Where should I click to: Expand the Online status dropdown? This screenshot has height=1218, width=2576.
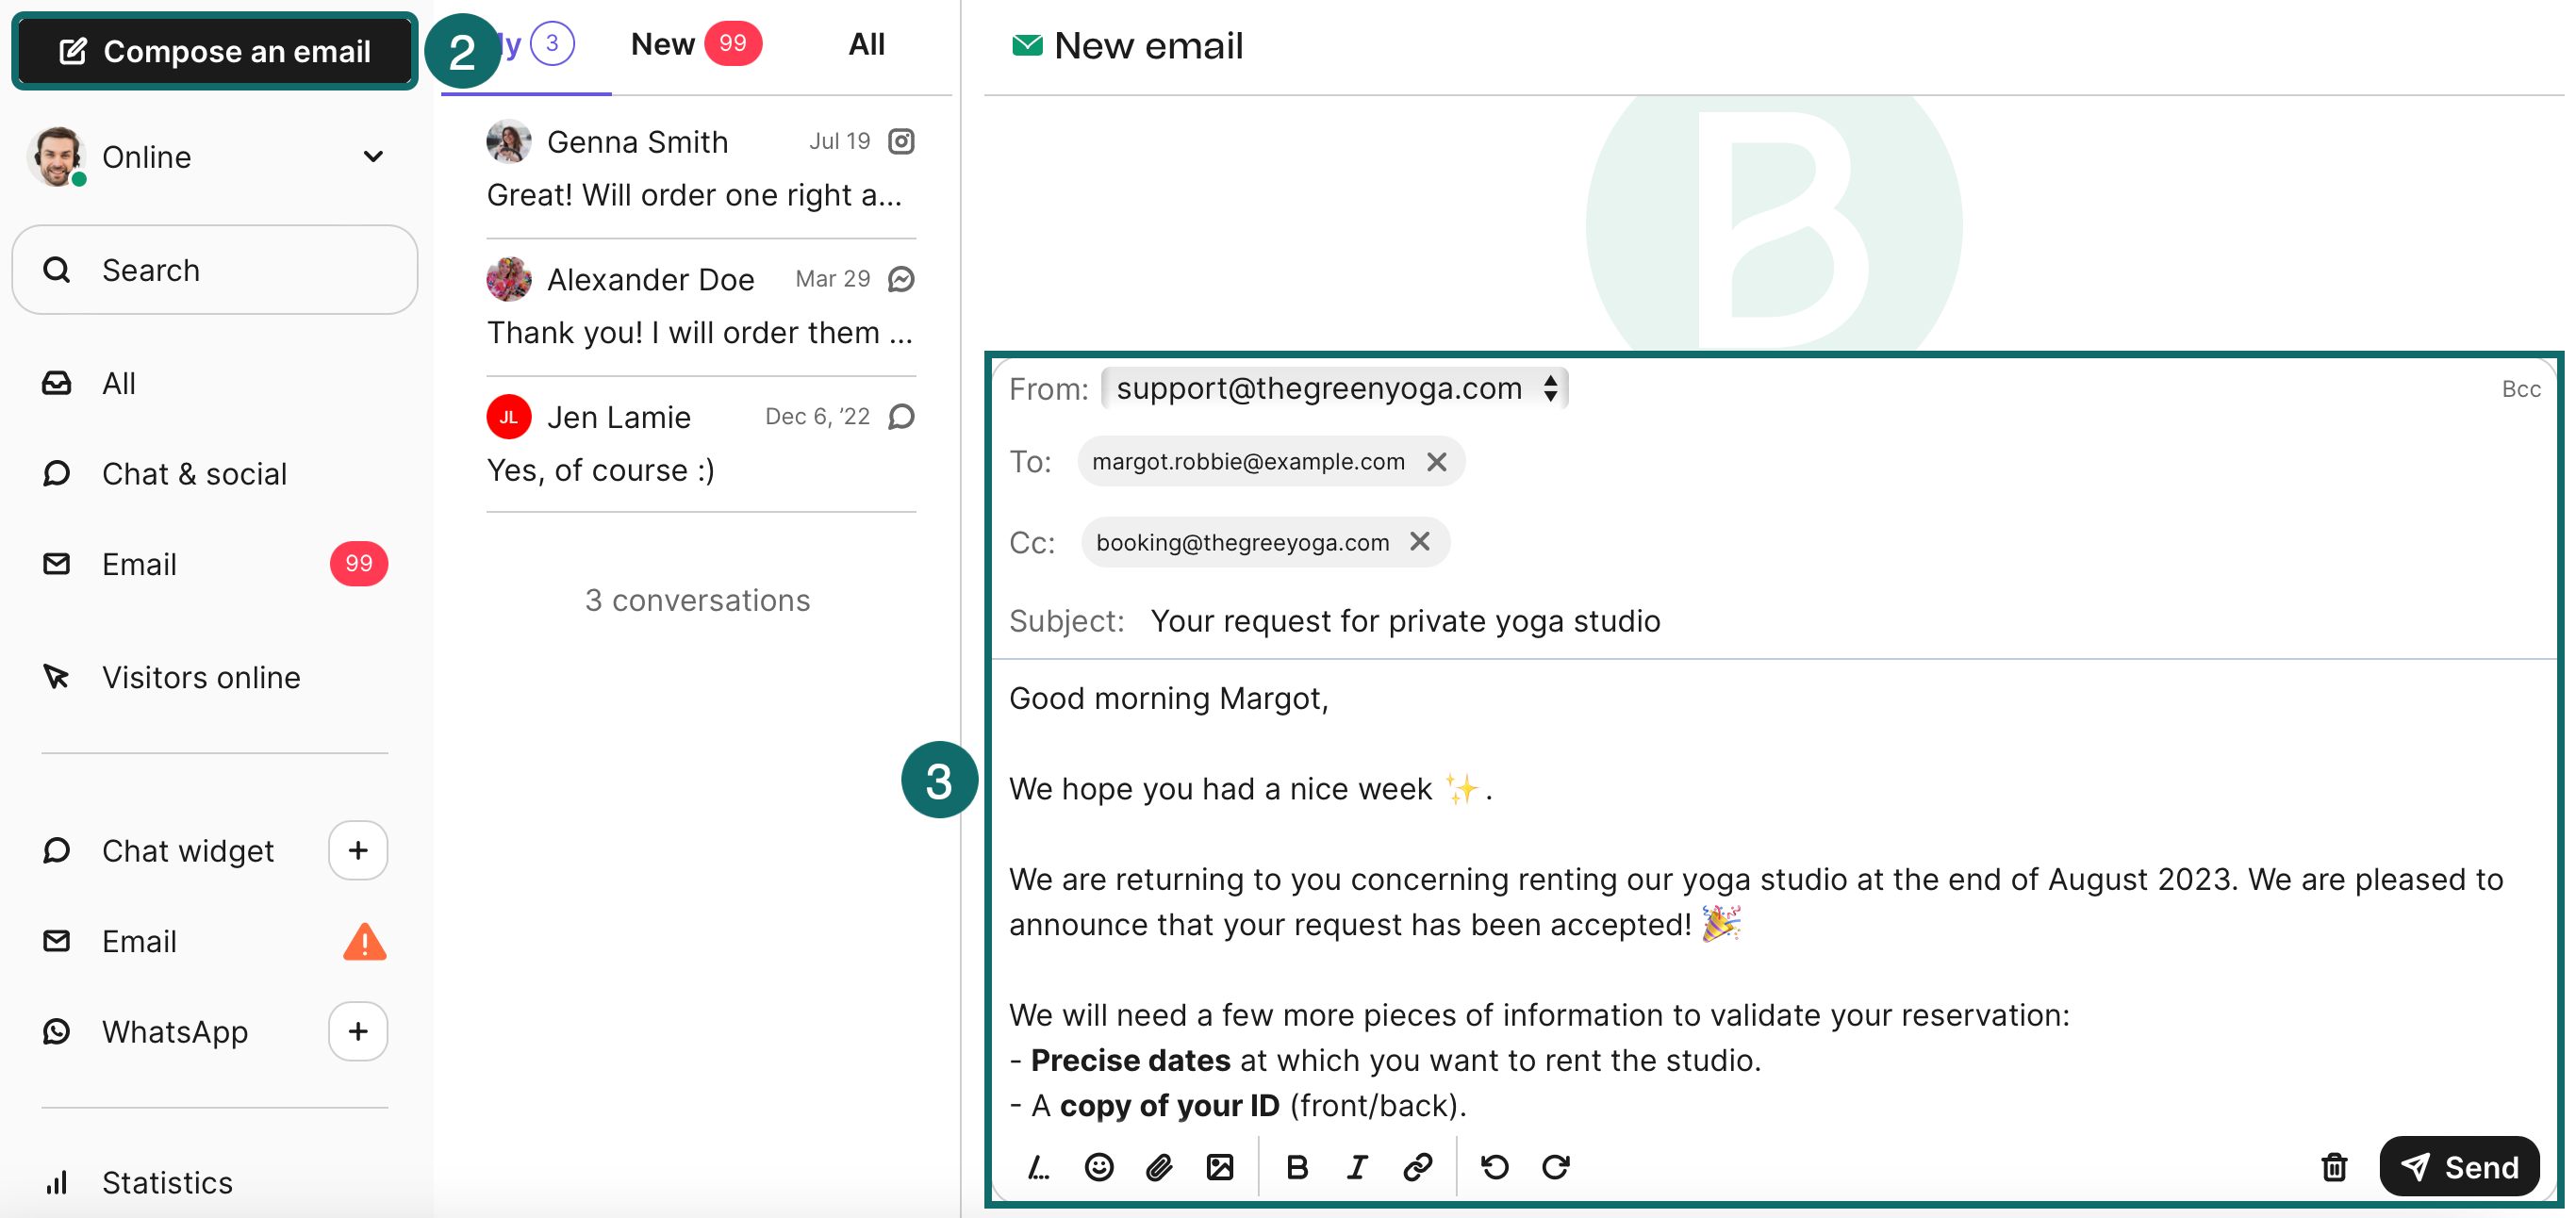(372, 156)
